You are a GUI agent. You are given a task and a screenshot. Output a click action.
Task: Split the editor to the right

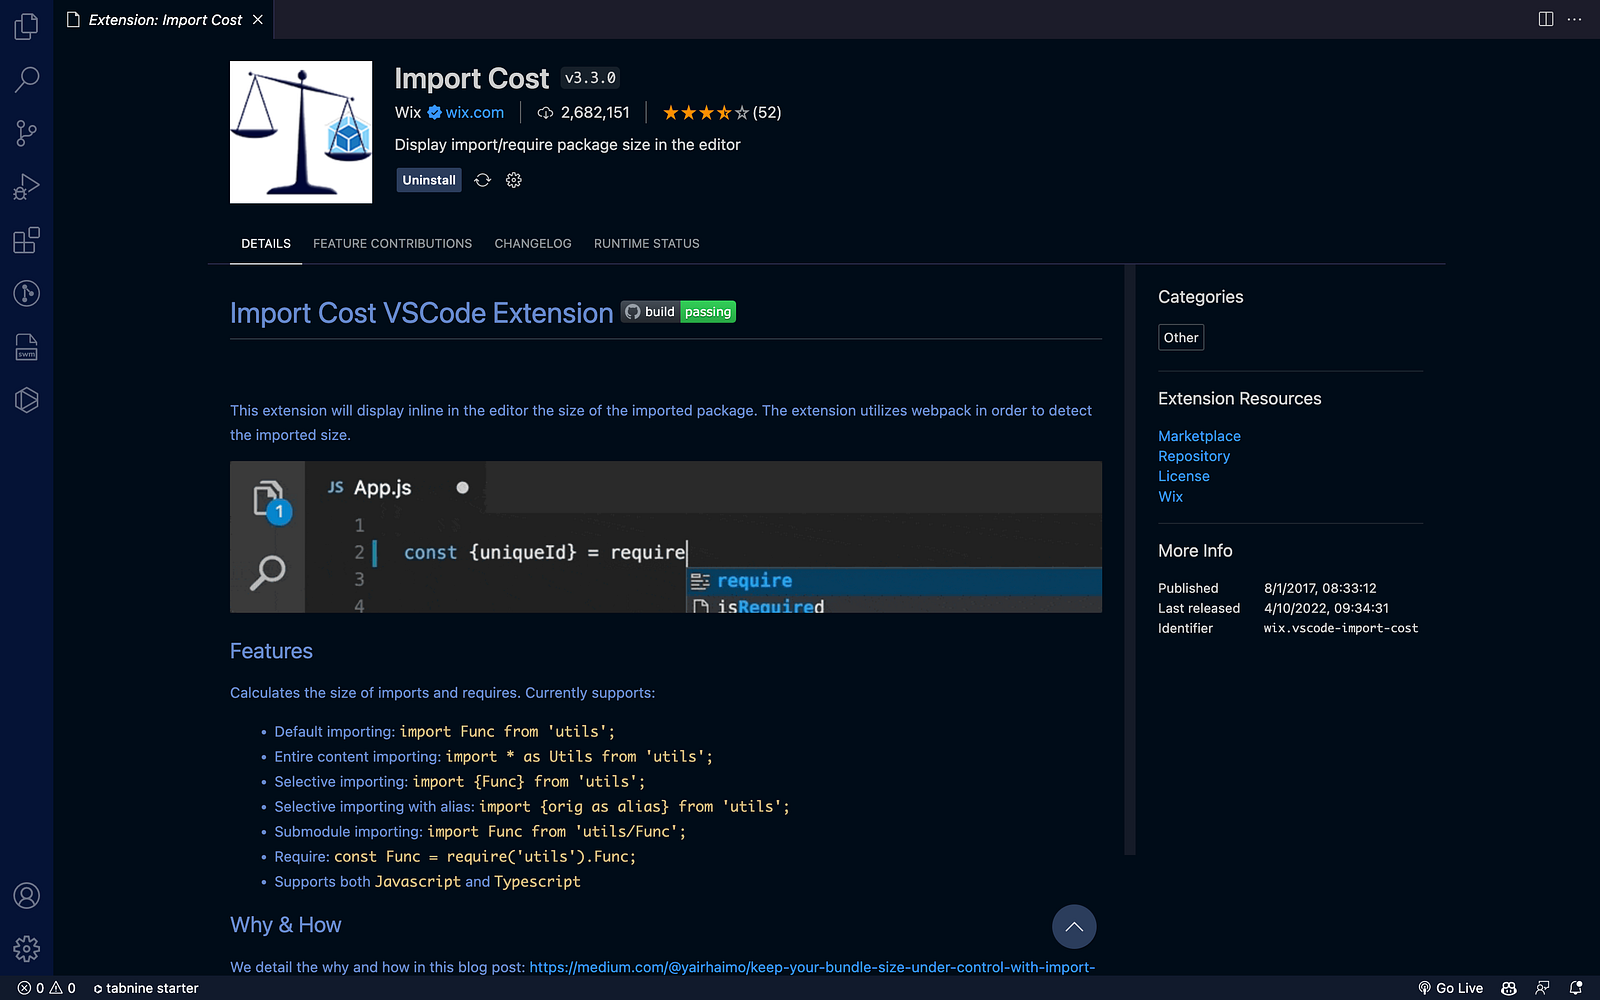1546,19
